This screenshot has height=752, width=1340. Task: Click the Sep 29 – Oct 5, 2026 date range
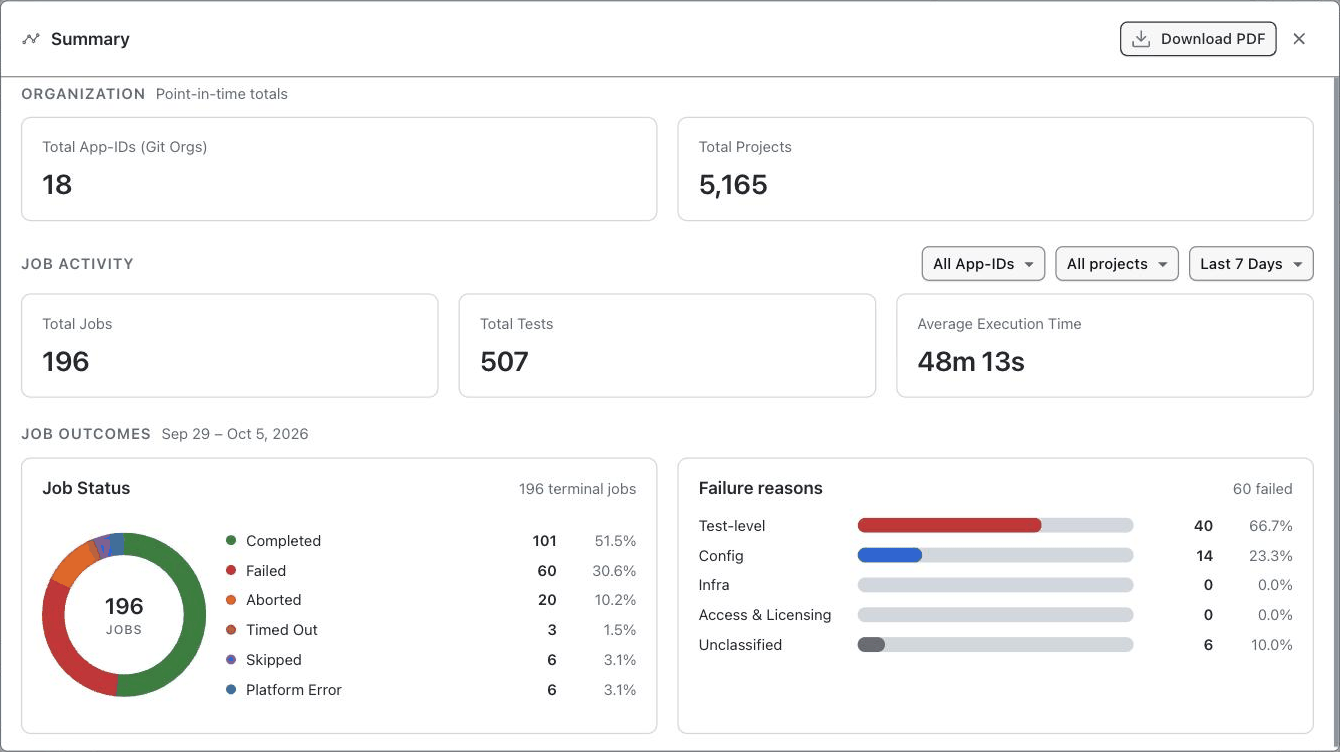235,434
